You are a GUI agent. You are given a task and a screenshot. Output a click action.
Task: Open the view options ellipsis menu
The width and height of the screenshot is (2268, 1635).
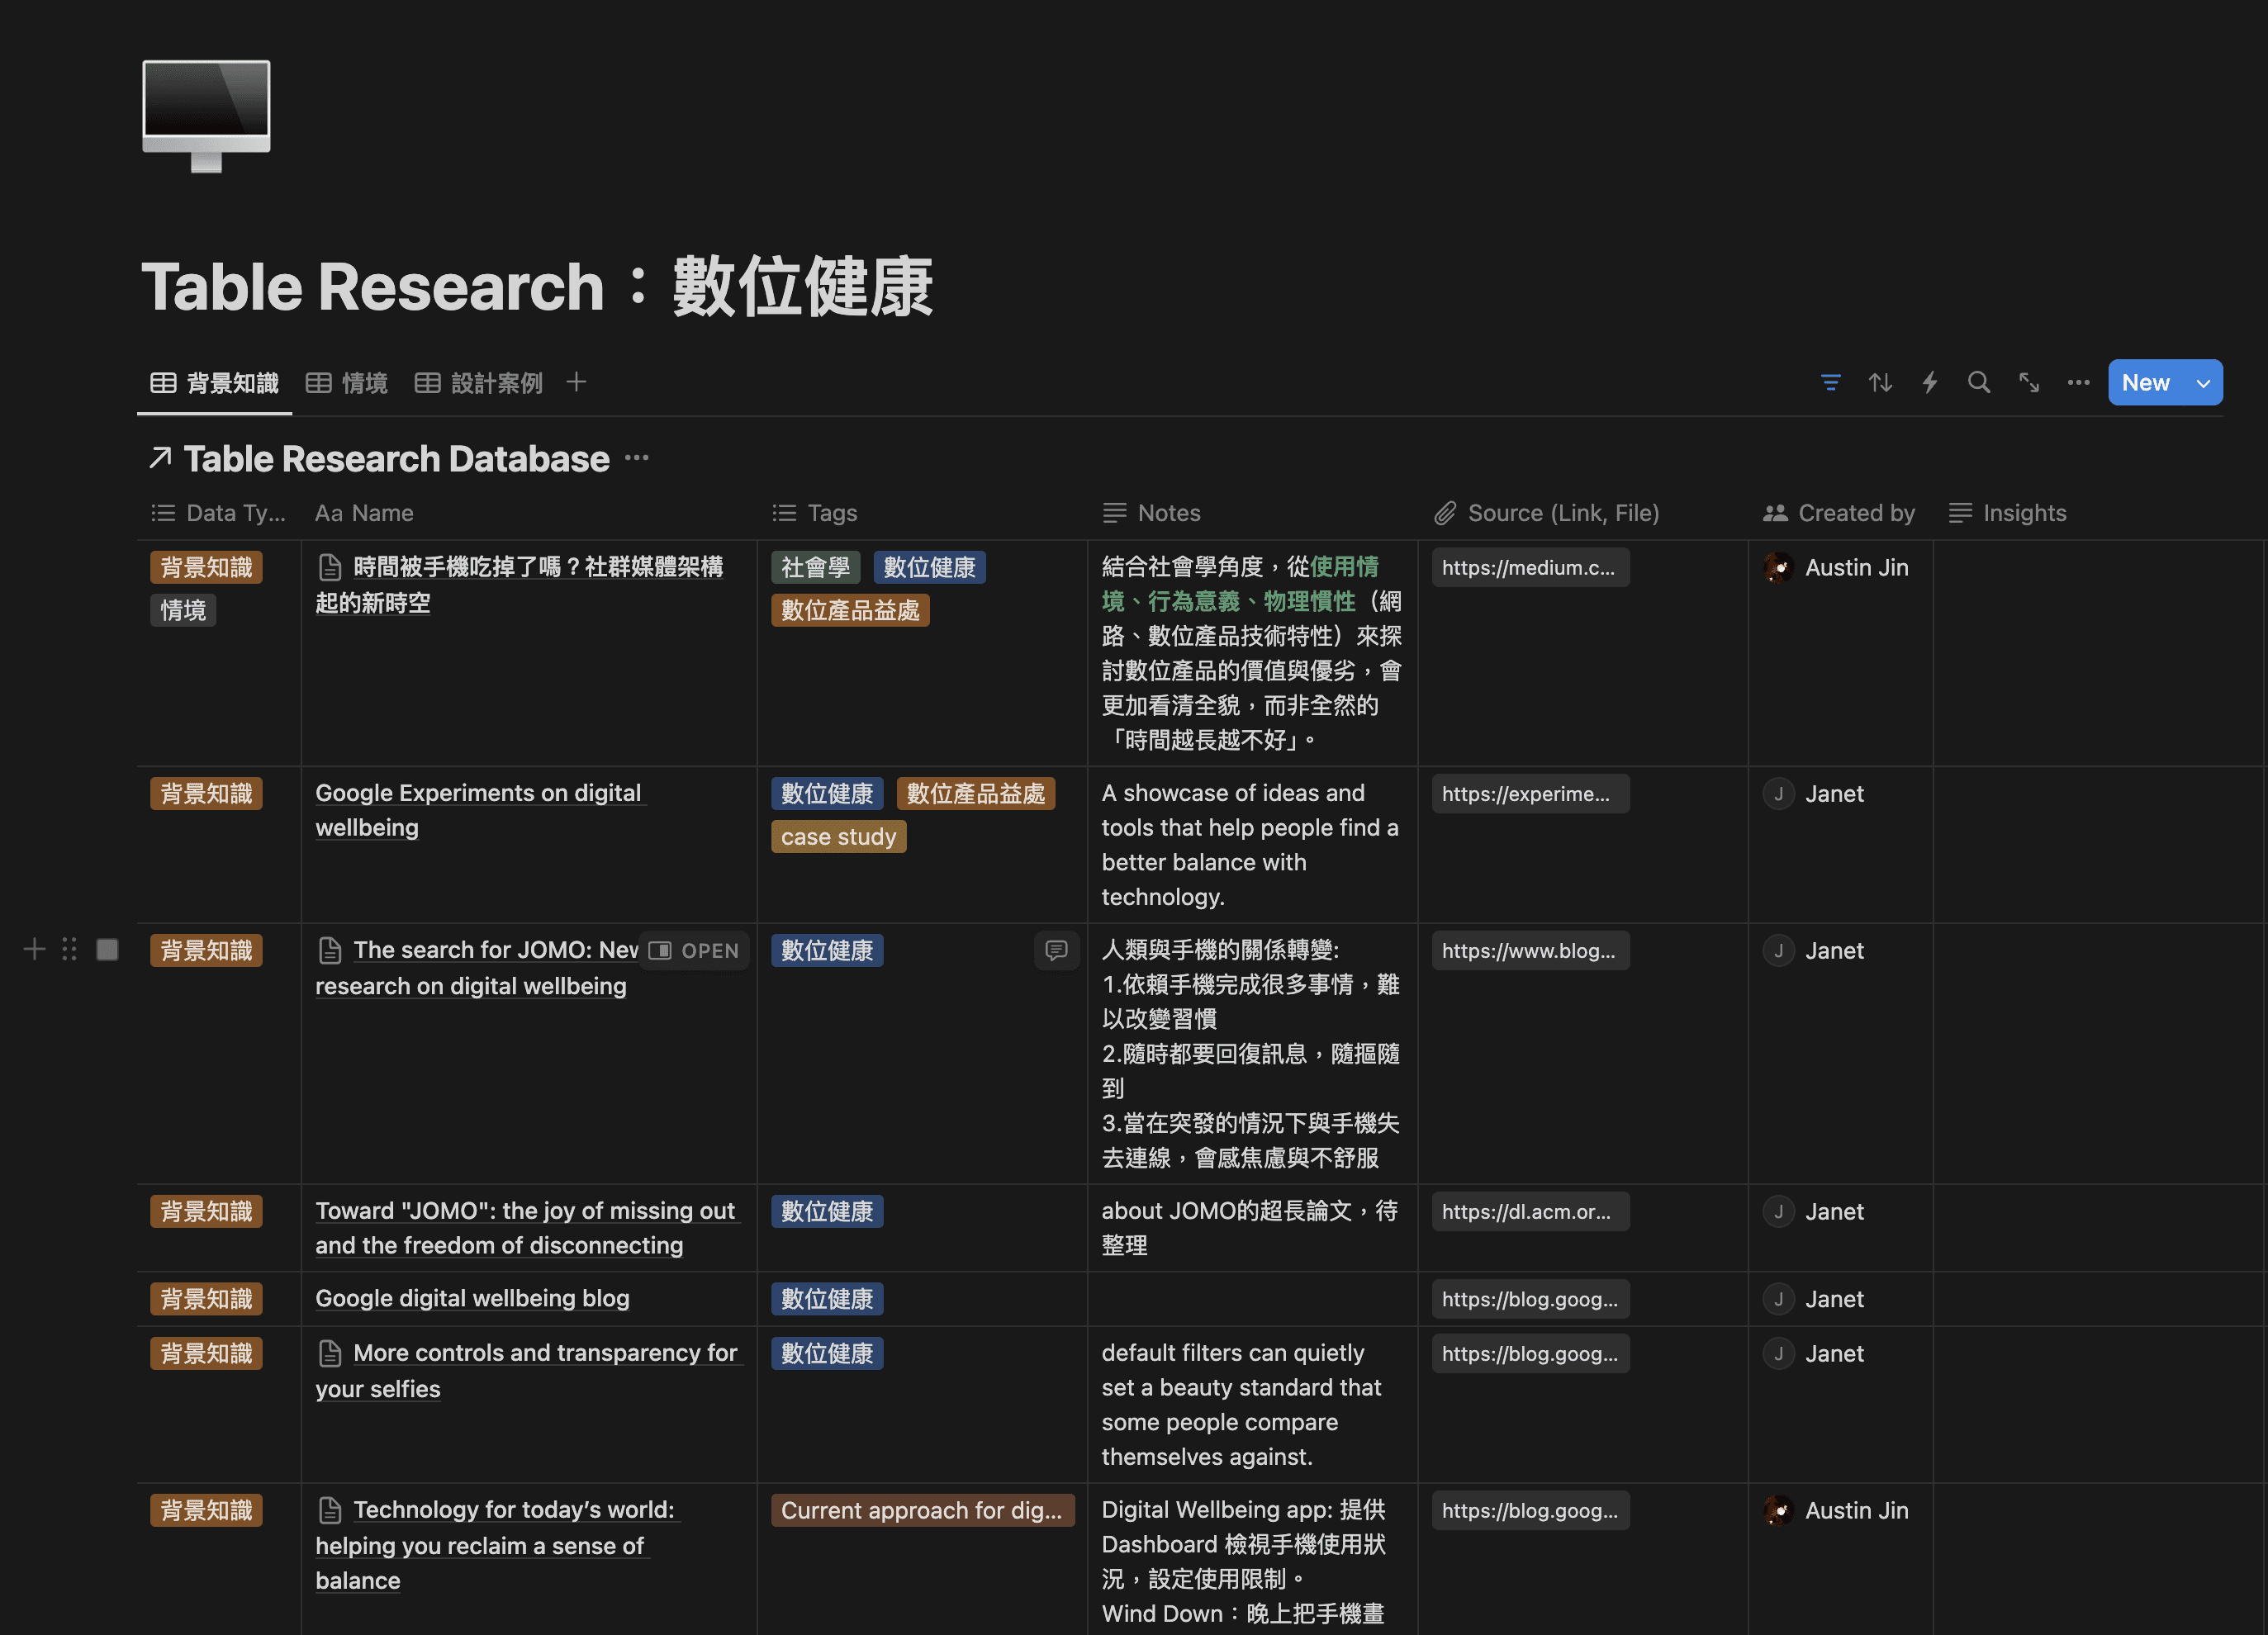click(2078, 383)
